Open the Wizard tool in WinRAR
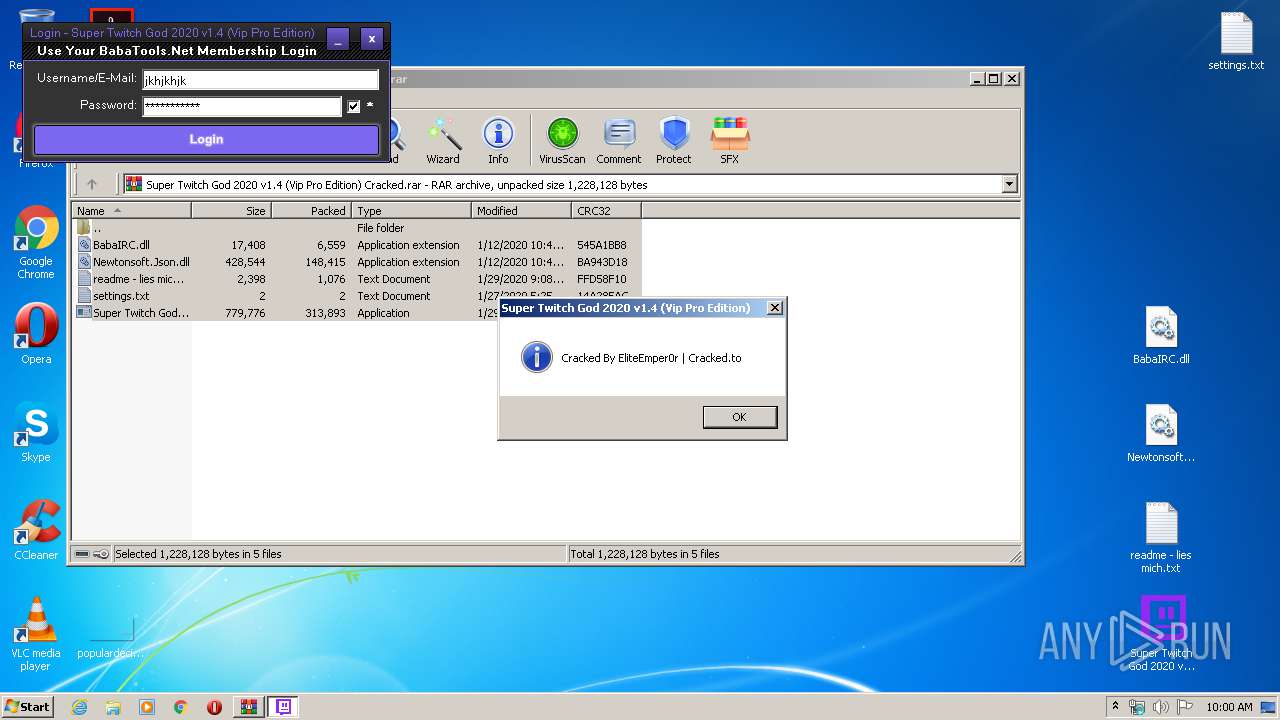Viewport: 1280px width, 720px height. click(443, 141)
